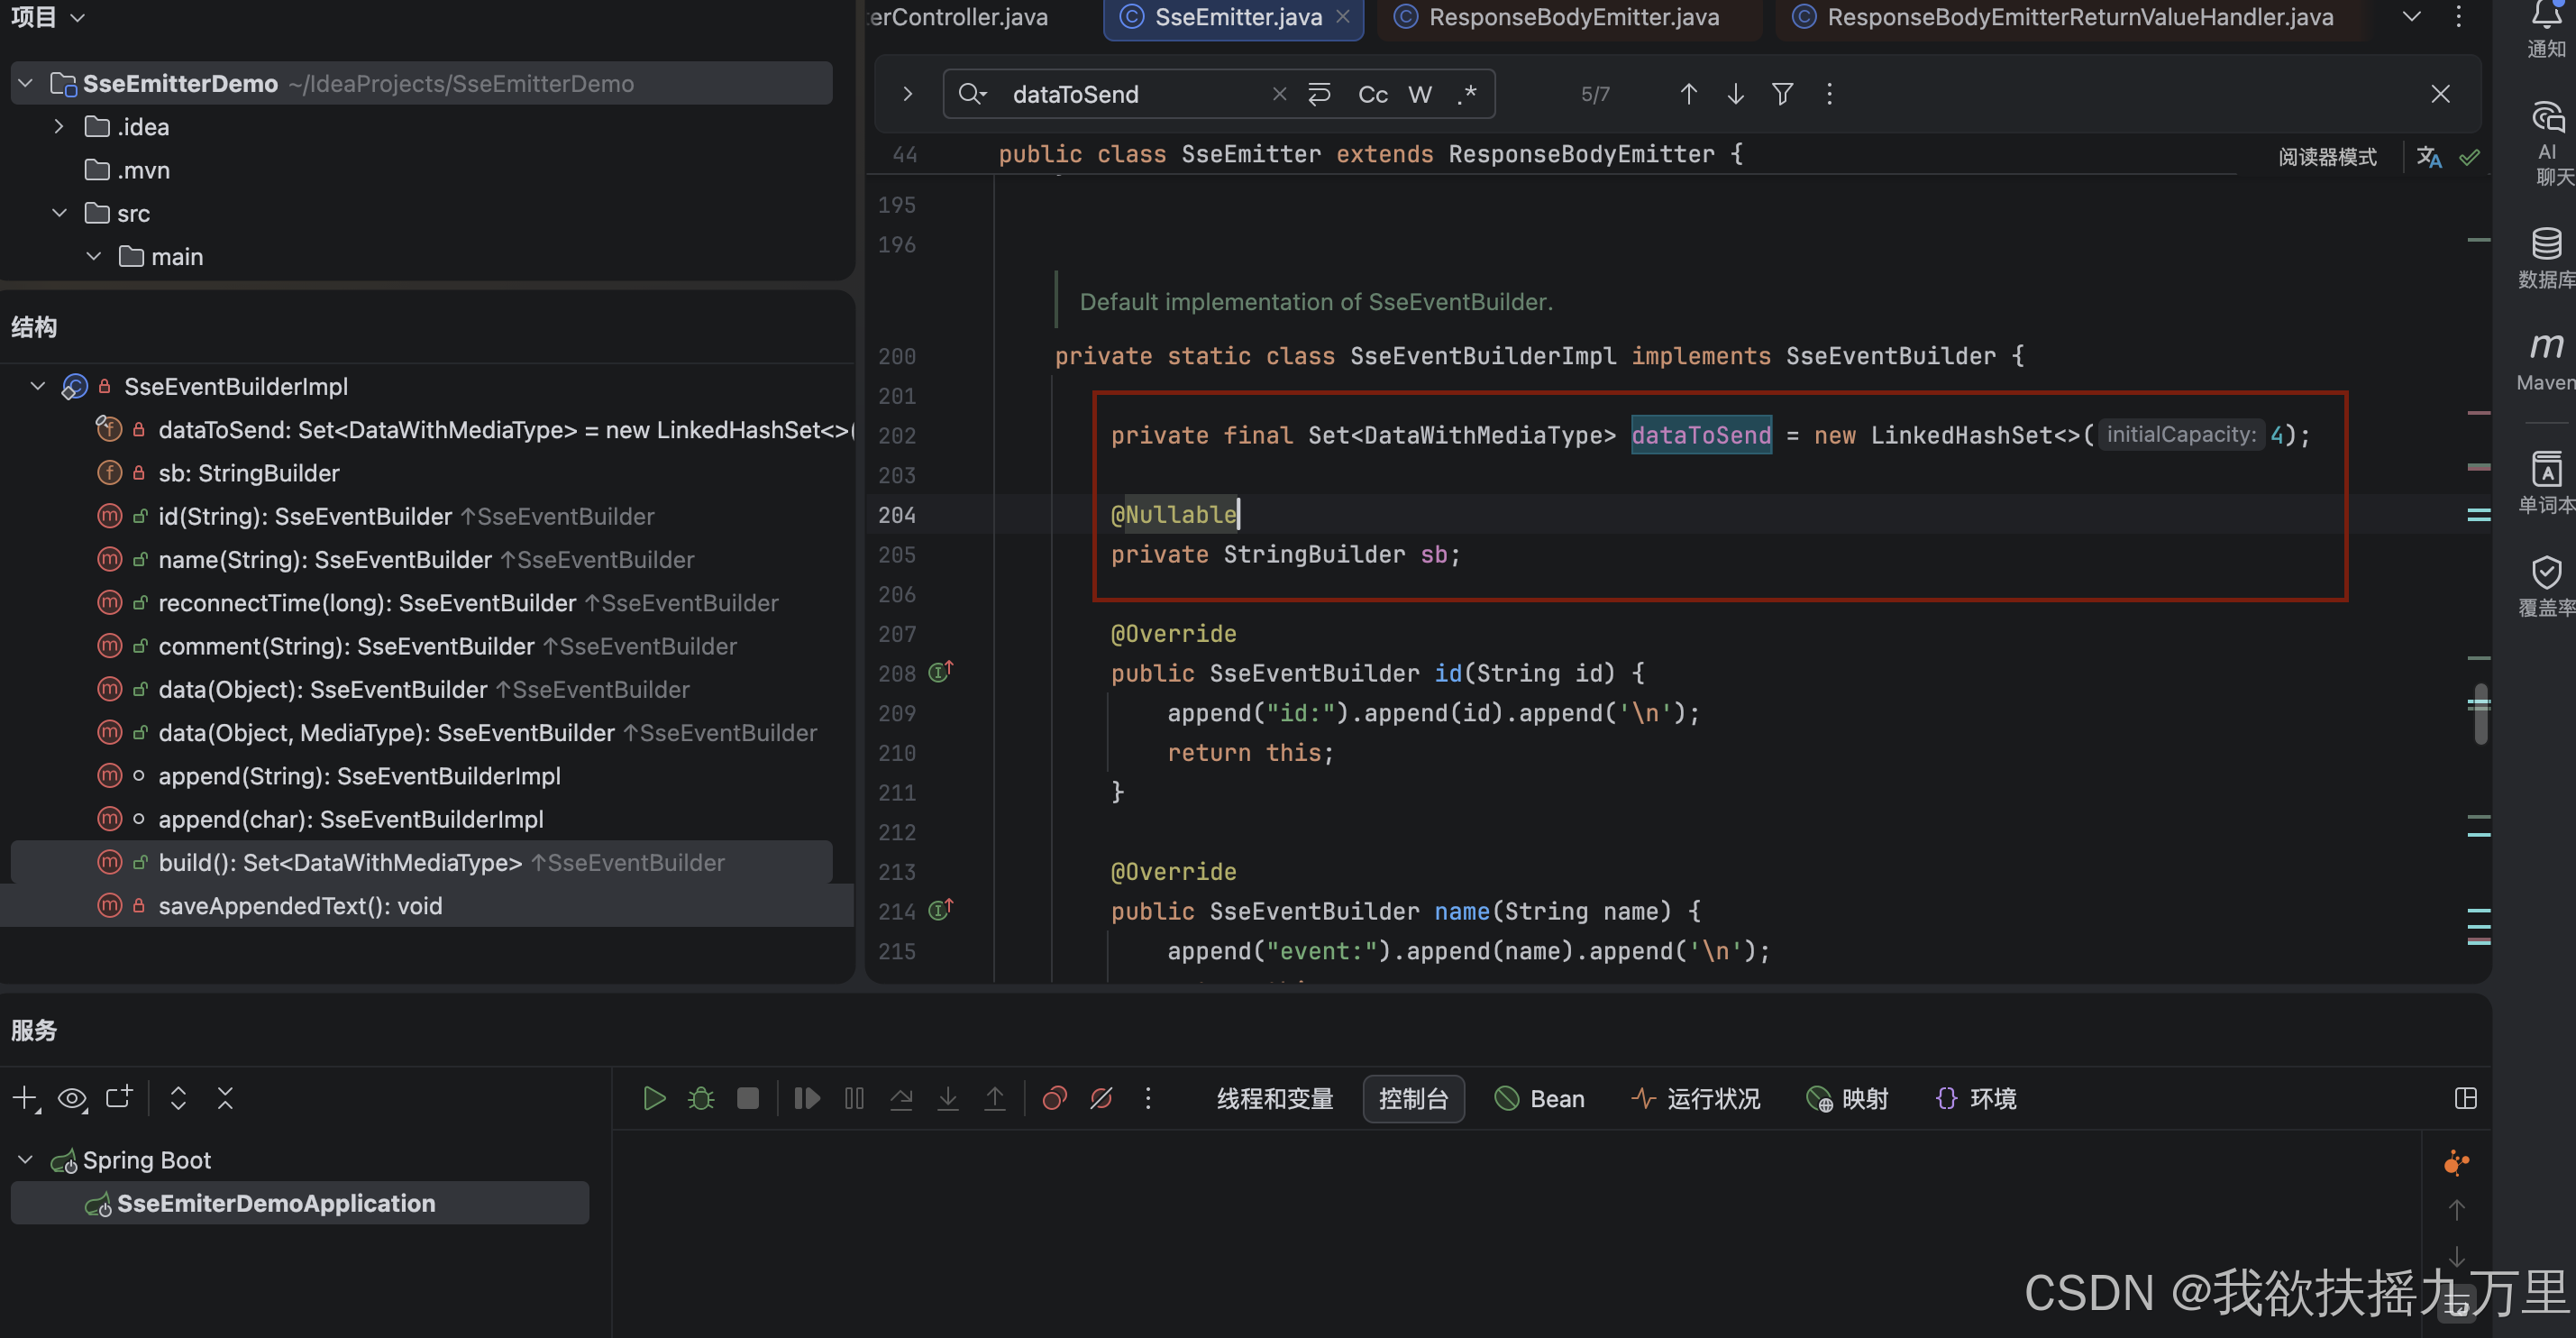Toggle whole words W option
This screenshot has height=1338, width=2576.
(1420, 94)
